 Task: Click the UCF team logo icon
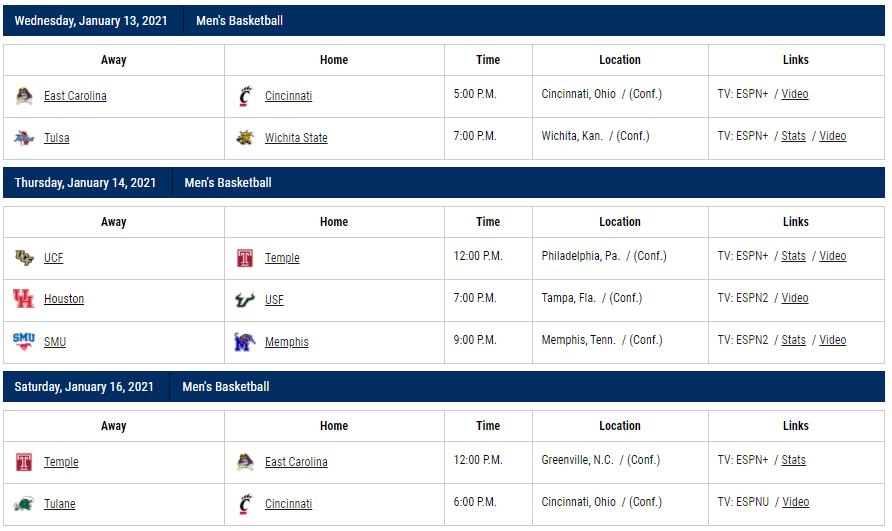[x=24, y=258]
